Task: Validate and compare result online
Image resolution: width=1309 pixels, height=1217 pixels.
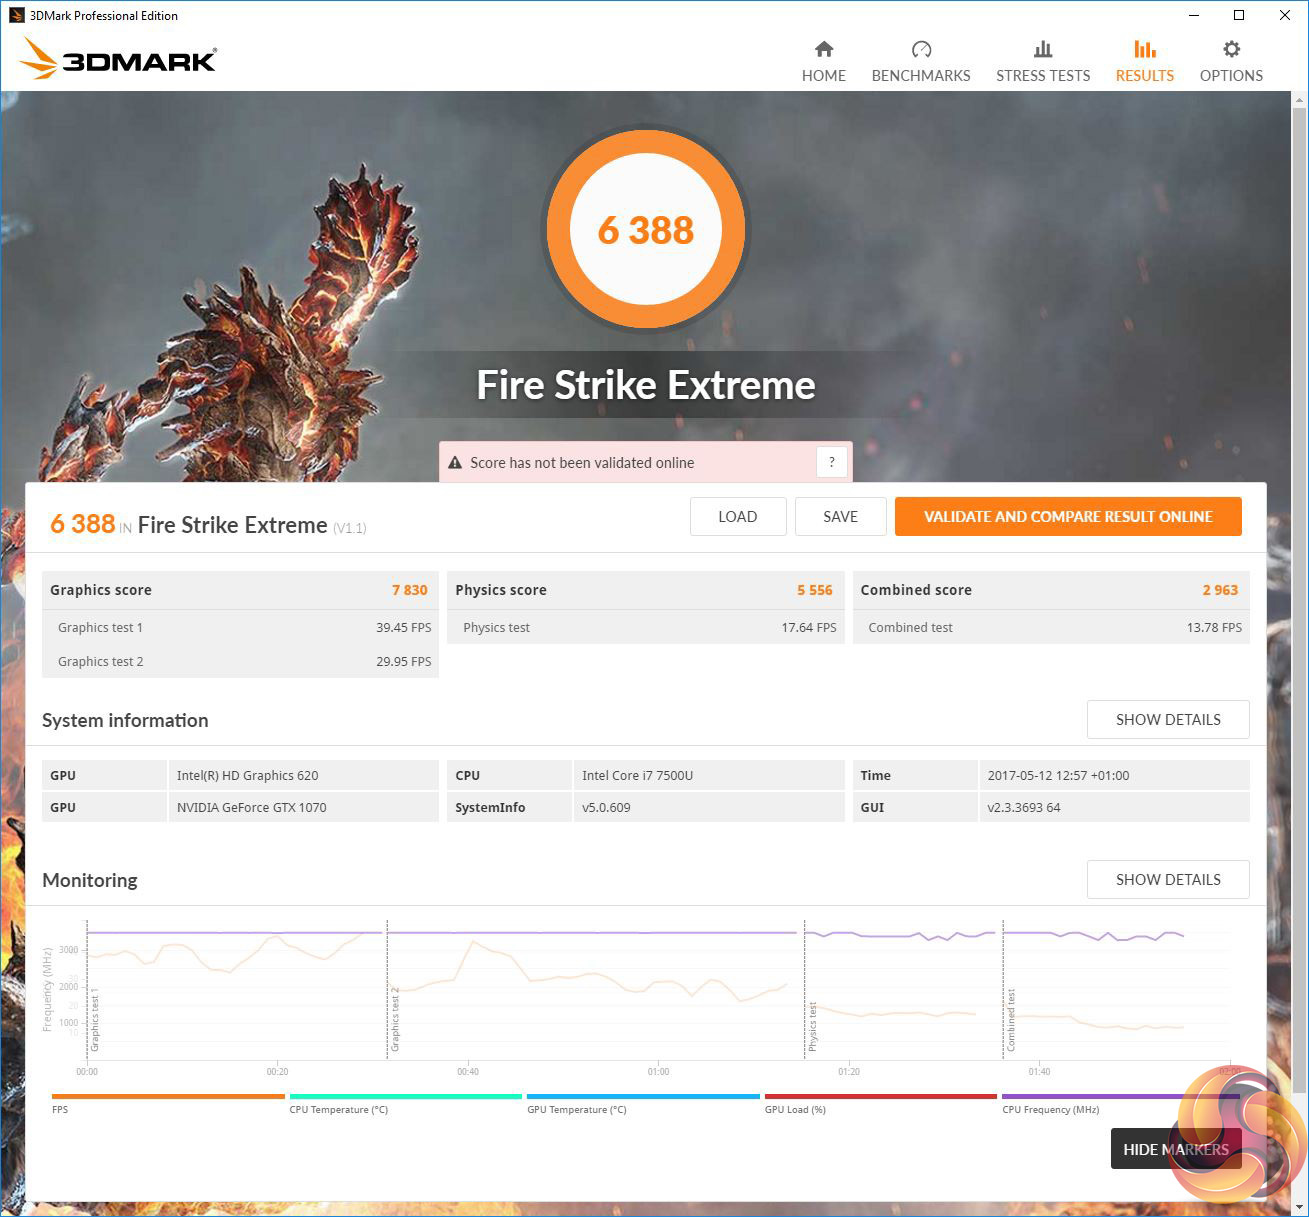Action: coord(1068,517)
